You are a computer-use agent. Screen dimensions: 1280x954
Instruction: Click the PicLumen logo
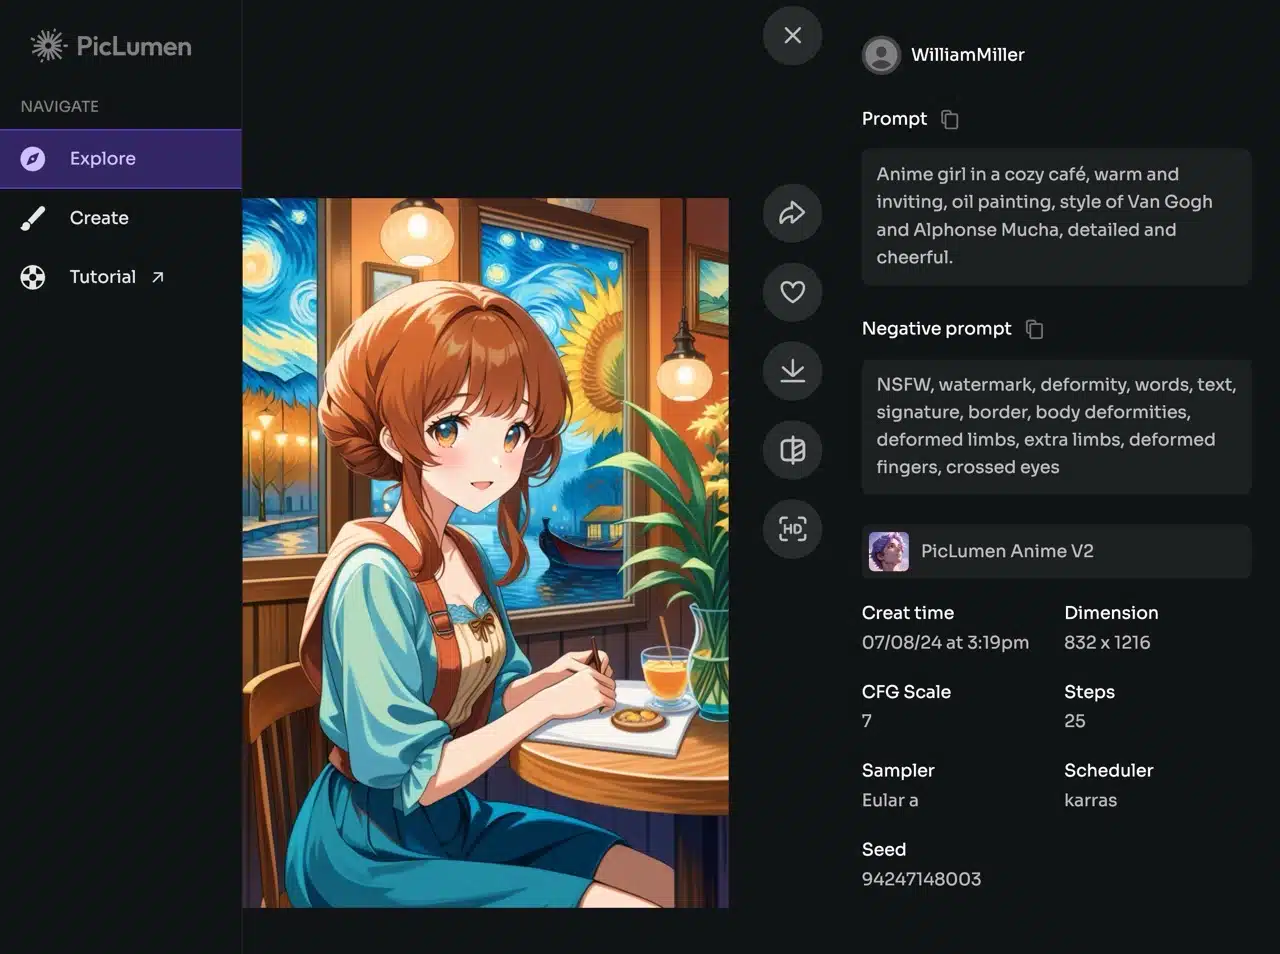(111, 46)
